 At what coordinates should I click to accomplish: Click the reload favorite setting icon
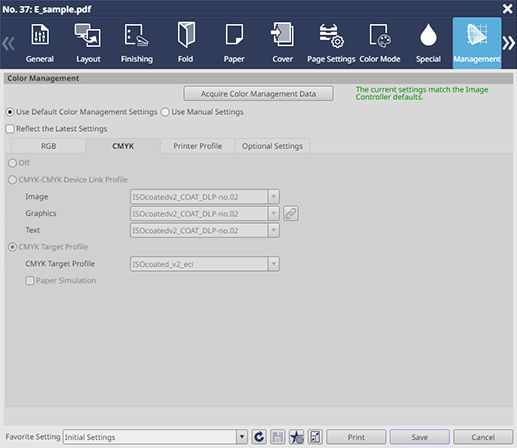pos(259,437)
